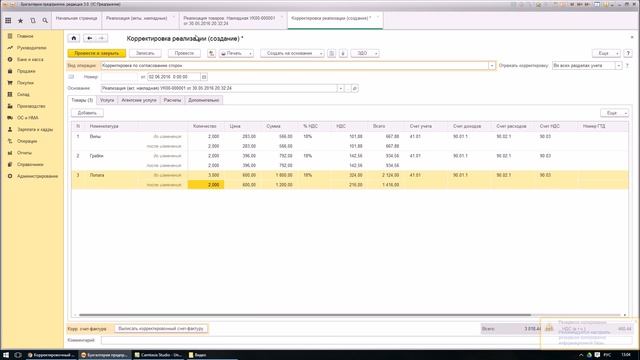Open Справочники in the sidebar
The width and height of the screenshot is (640, 360).
tap(30, 164)
